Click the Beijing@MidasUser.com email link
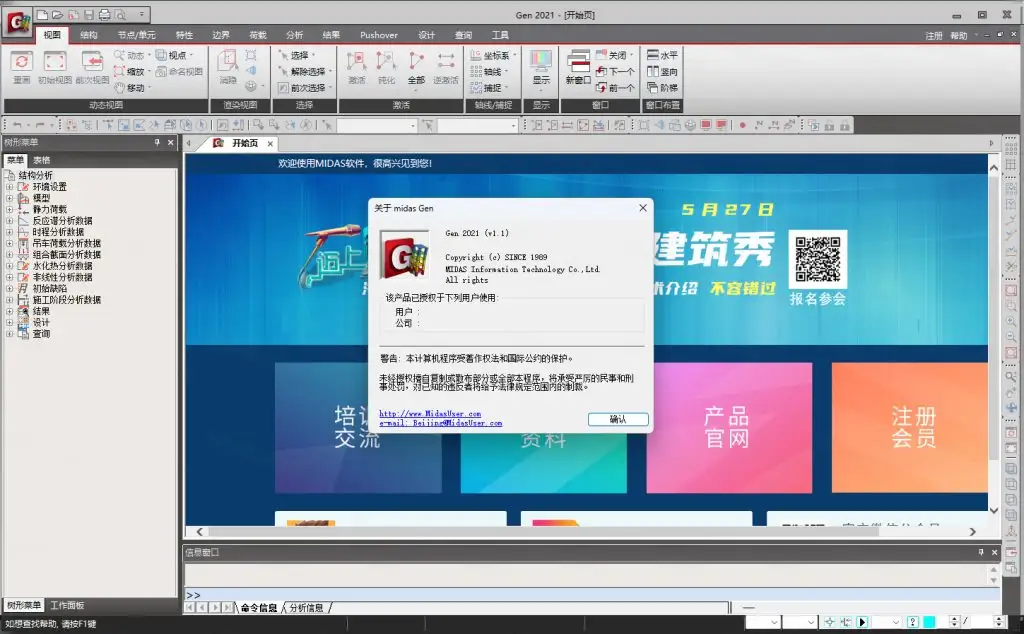The image size is (1024, 634). pyautogui.click(x=440, y=422)
